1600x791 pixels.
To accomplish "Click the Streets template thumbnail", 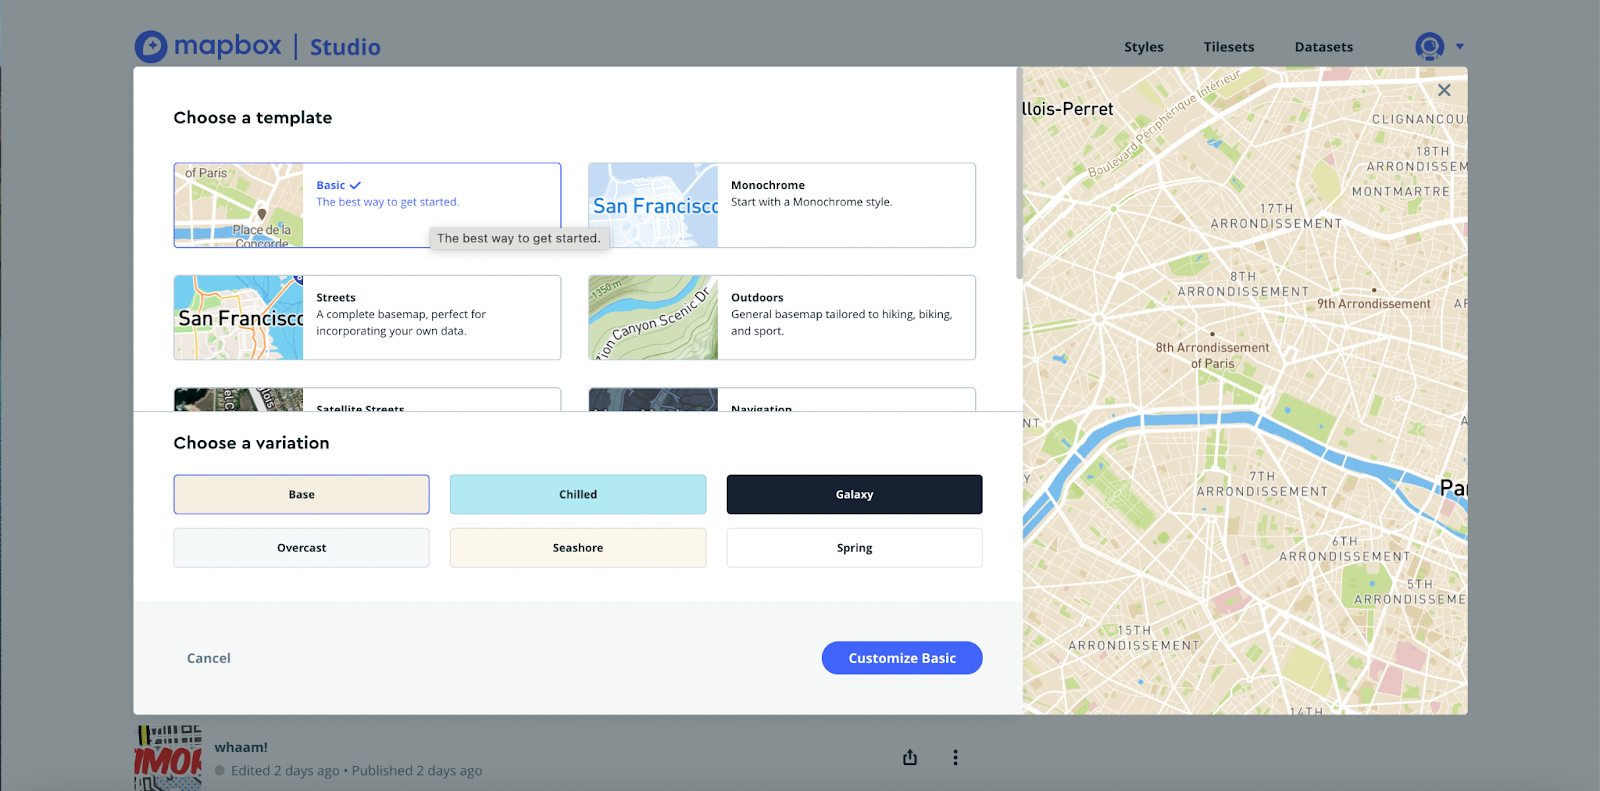I will coord(239,317).
